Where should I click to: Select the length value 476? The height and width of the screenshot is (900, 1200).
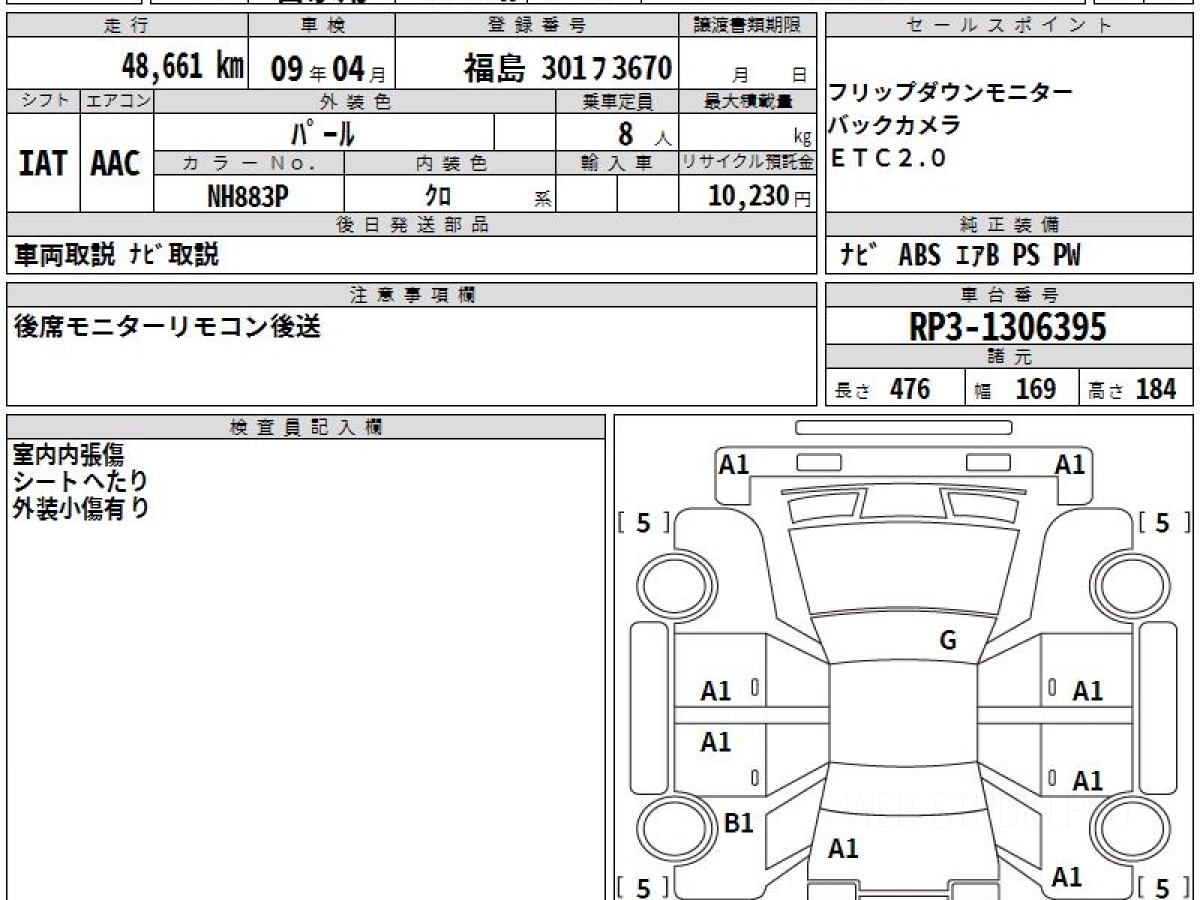[910, 389]
